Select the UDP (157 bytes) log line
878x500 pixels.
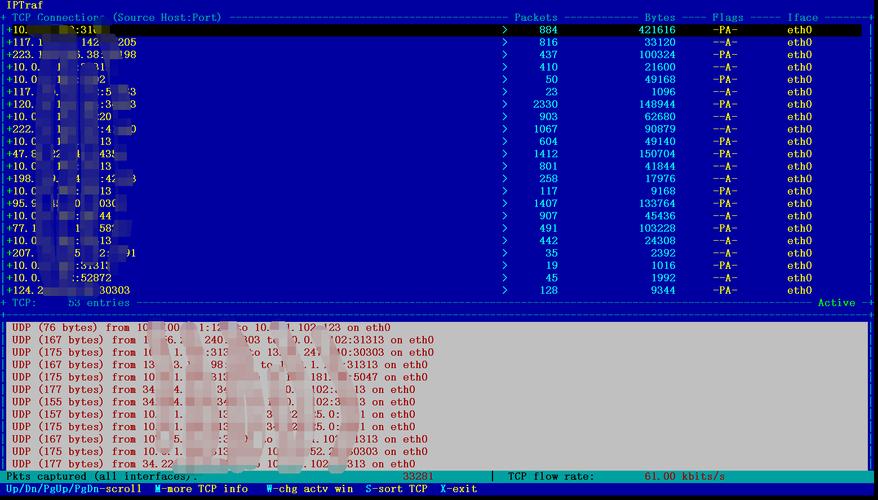(214, 414)
